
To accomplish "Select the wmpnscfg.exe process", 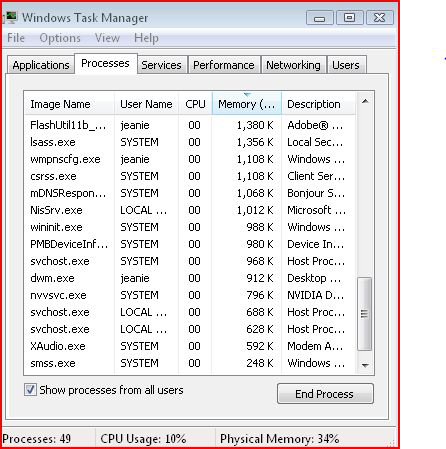I will [190, 159].
